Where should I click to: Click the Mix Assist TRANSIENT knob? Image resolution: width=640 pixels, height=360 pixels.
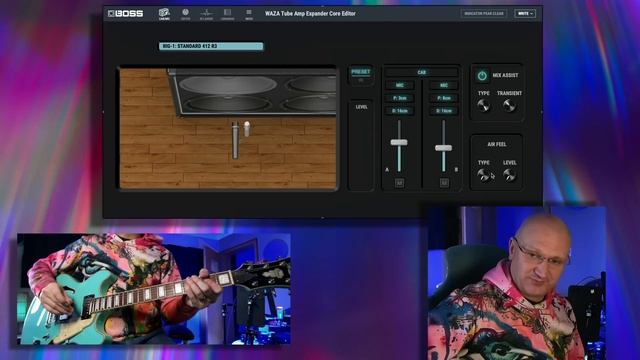click(x=509, y=106)
